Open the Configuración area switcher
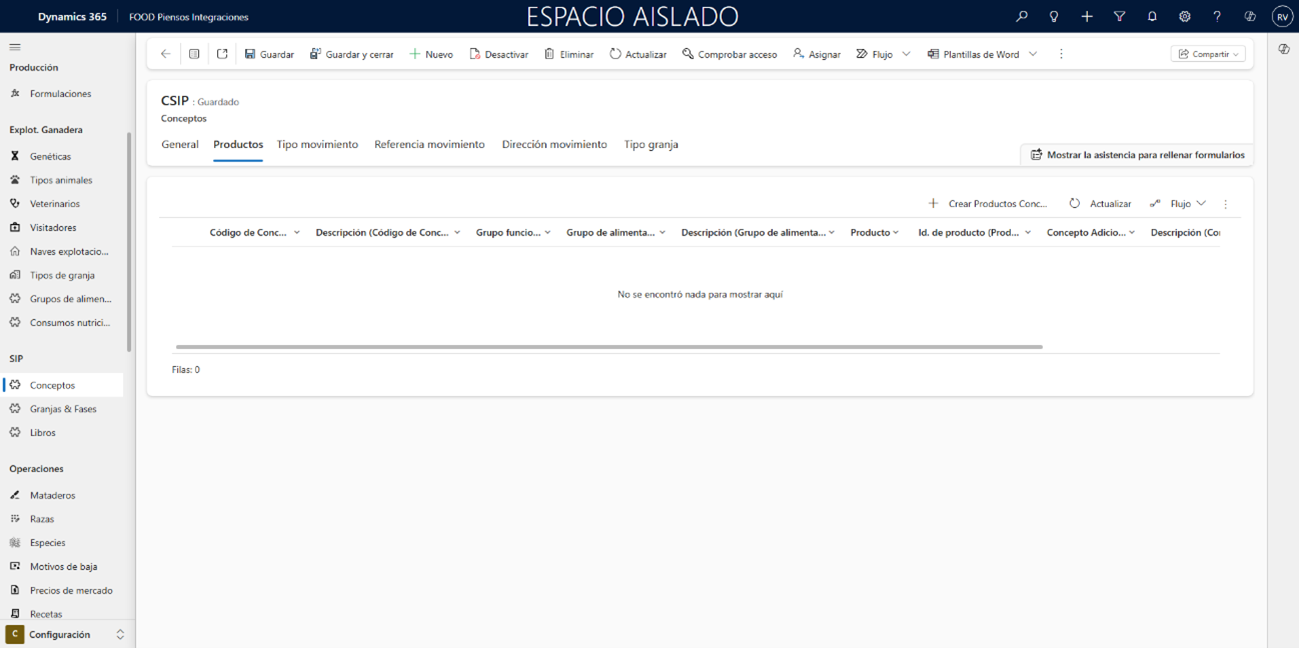Viewport: 1299px width, 648px height. click(x=67, y=635)
